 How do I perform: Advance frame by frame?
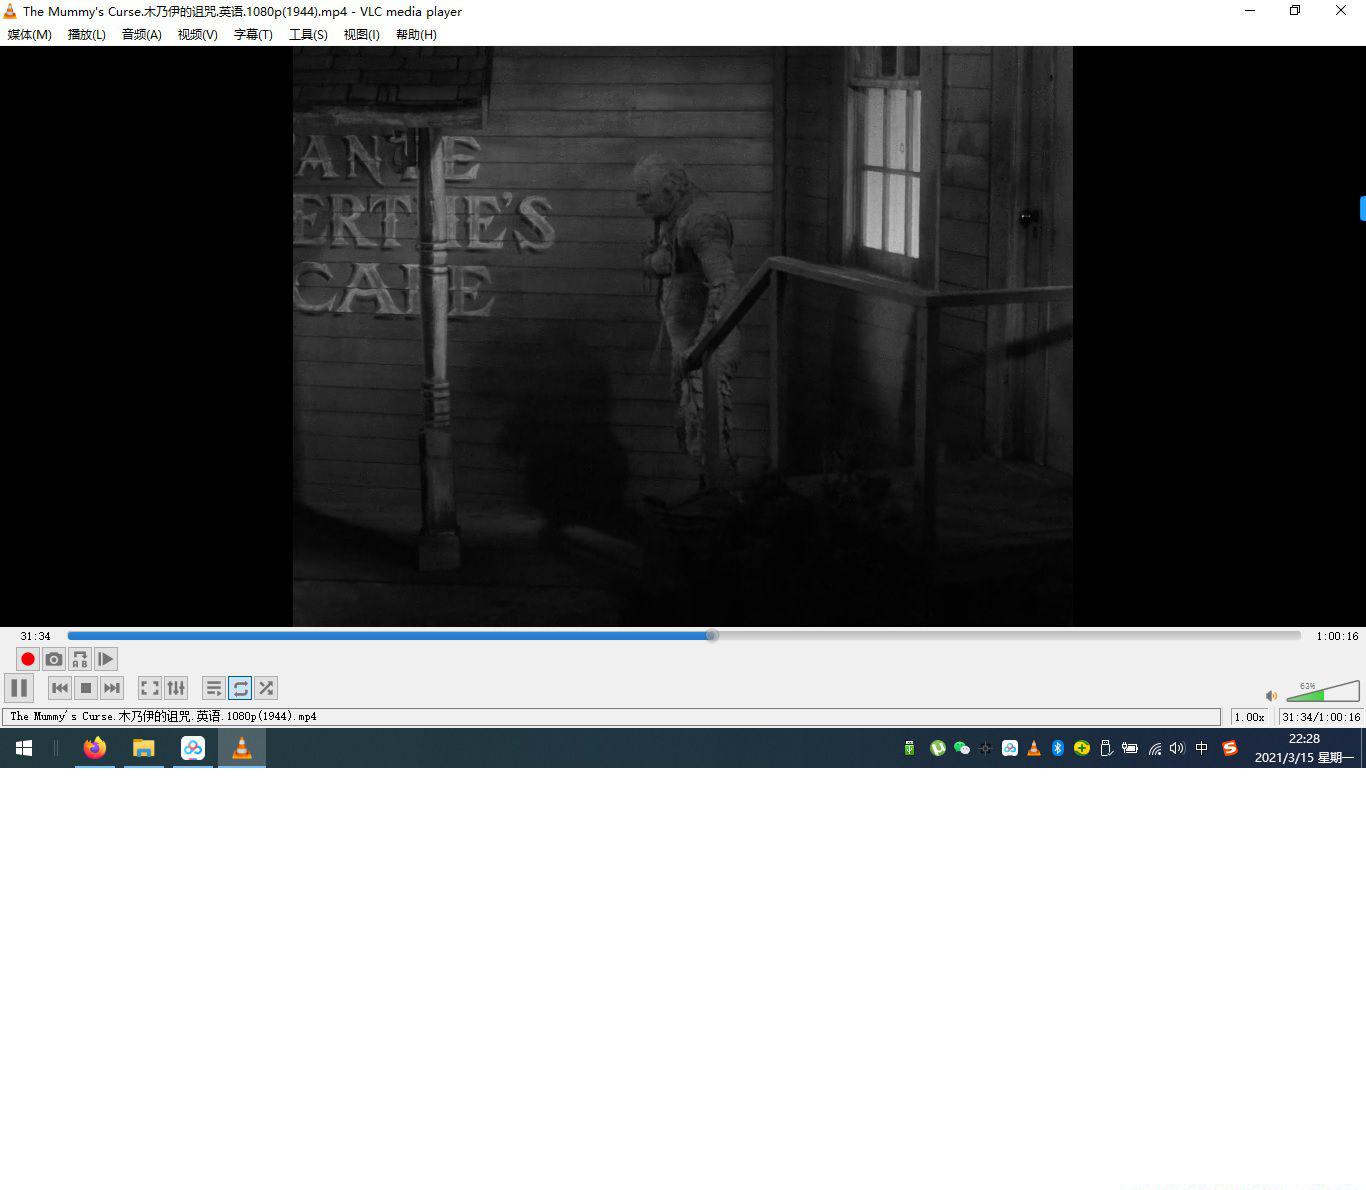[x=106, y=659]
